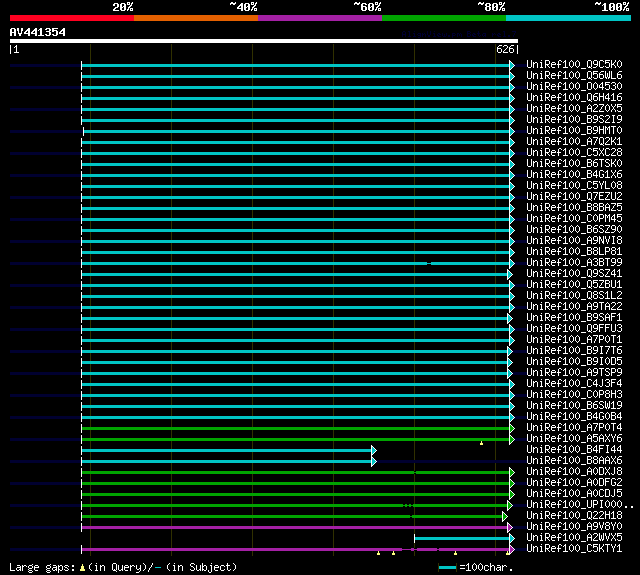
Task: Select hit label UniRef100_B8BAZ5
Action: [574, 208]
